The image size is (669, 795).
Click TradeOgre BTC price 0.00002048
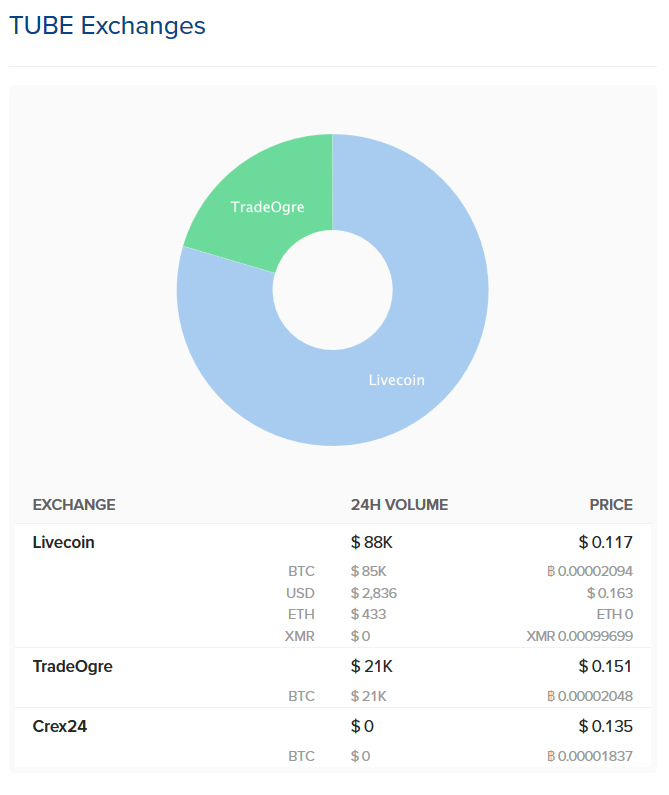click(590, 696)
